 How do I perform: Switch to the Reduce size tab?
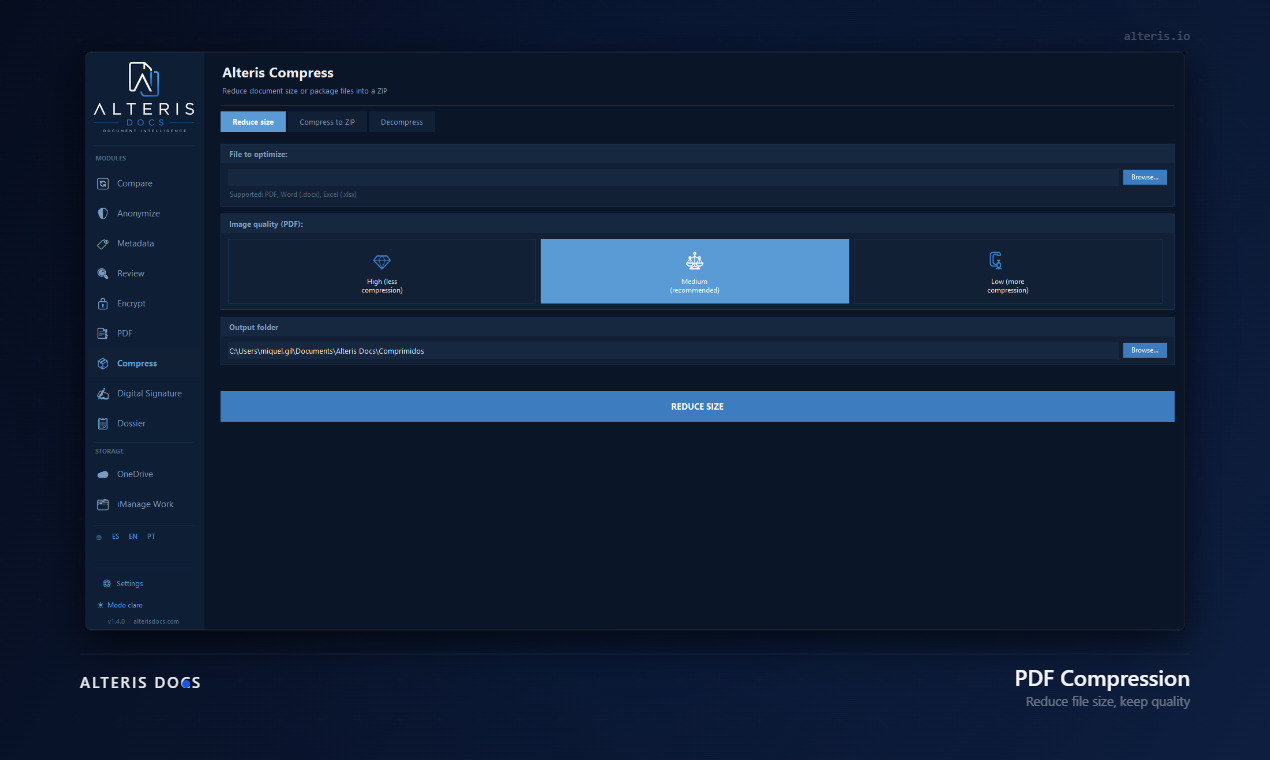[x=253, y=122]
